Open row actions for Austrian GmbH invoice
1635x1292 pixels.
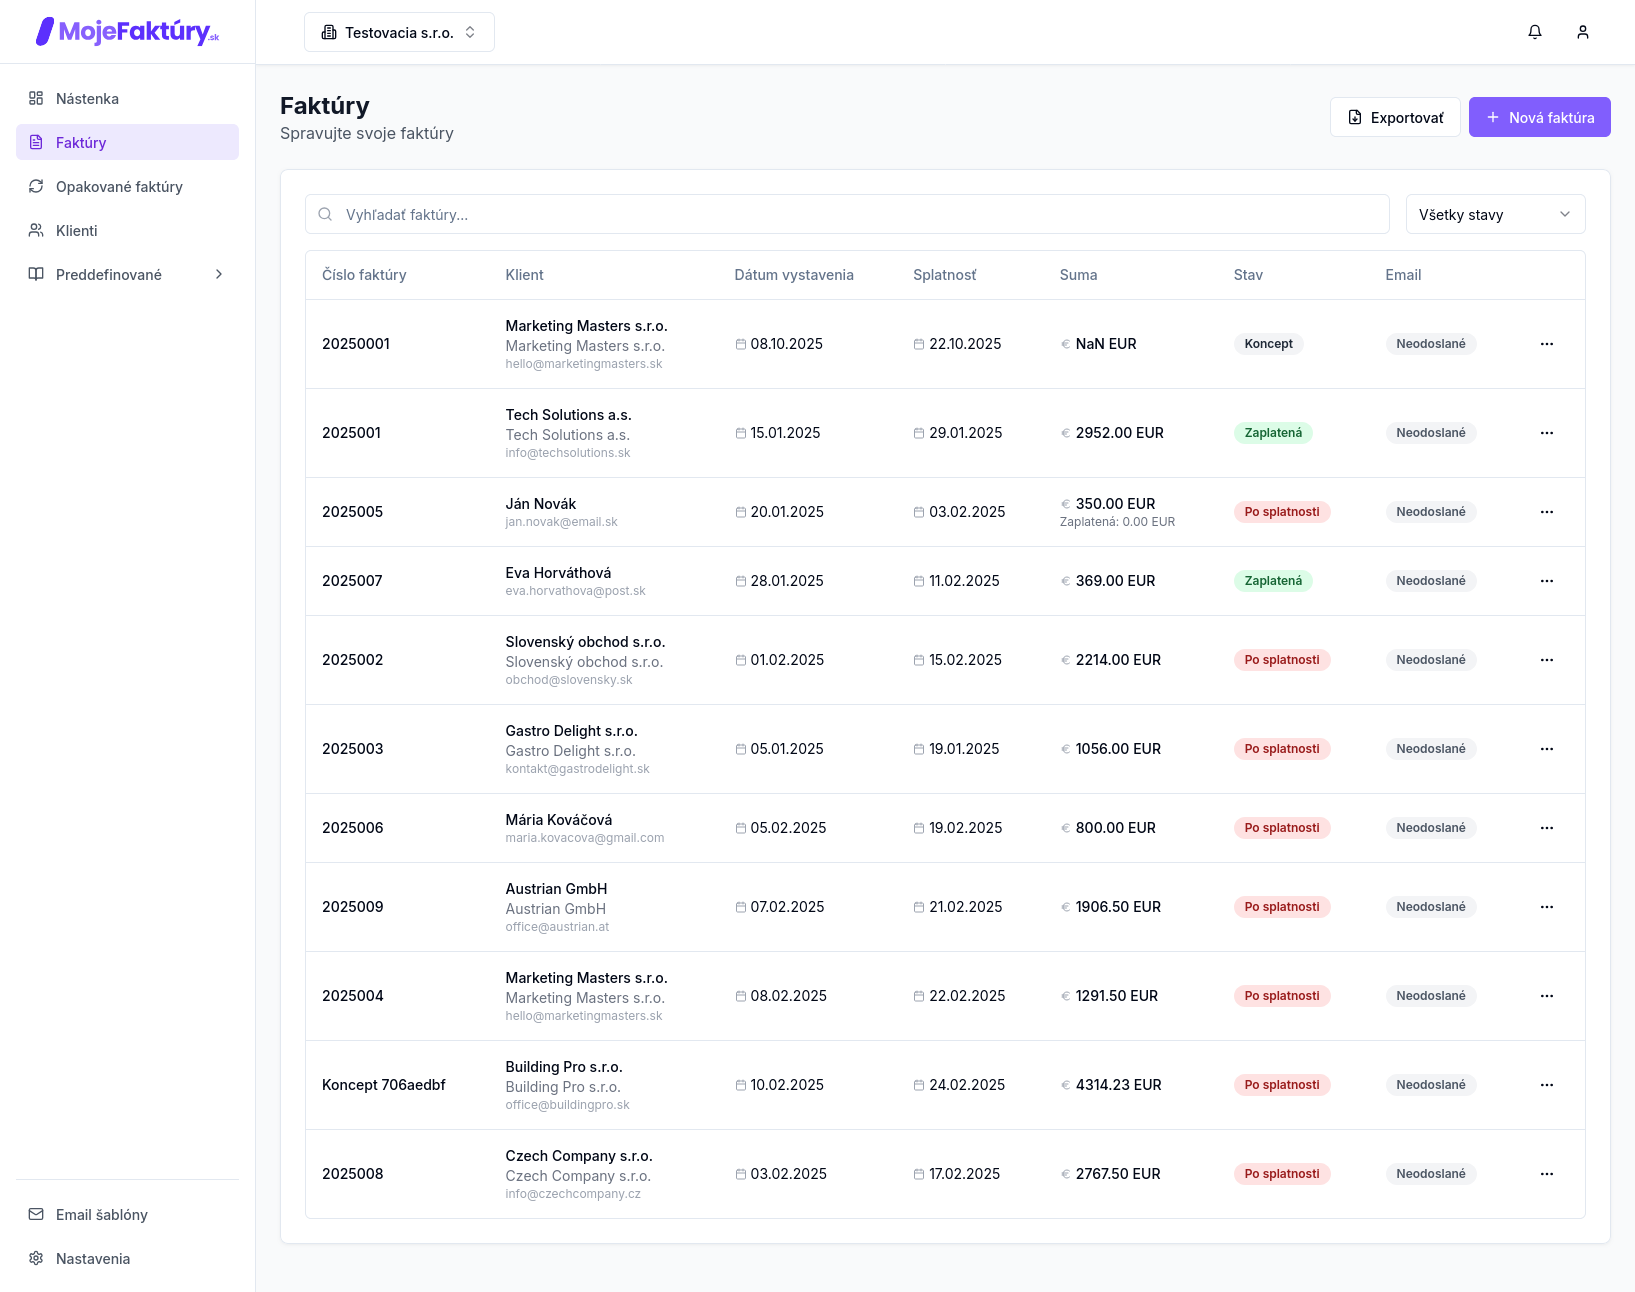click(x=1547, y=907)
